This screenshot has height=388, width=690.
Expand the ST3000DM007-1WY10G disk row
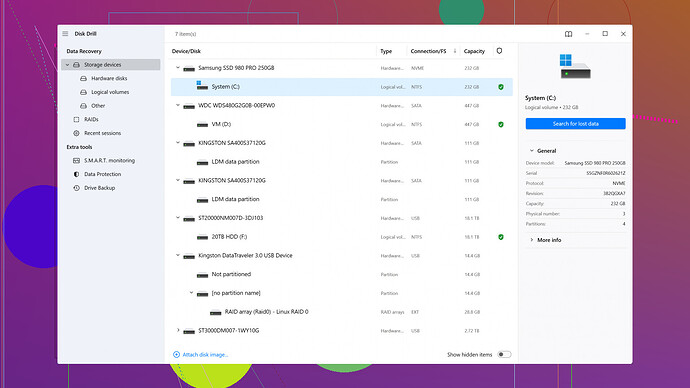178,330
